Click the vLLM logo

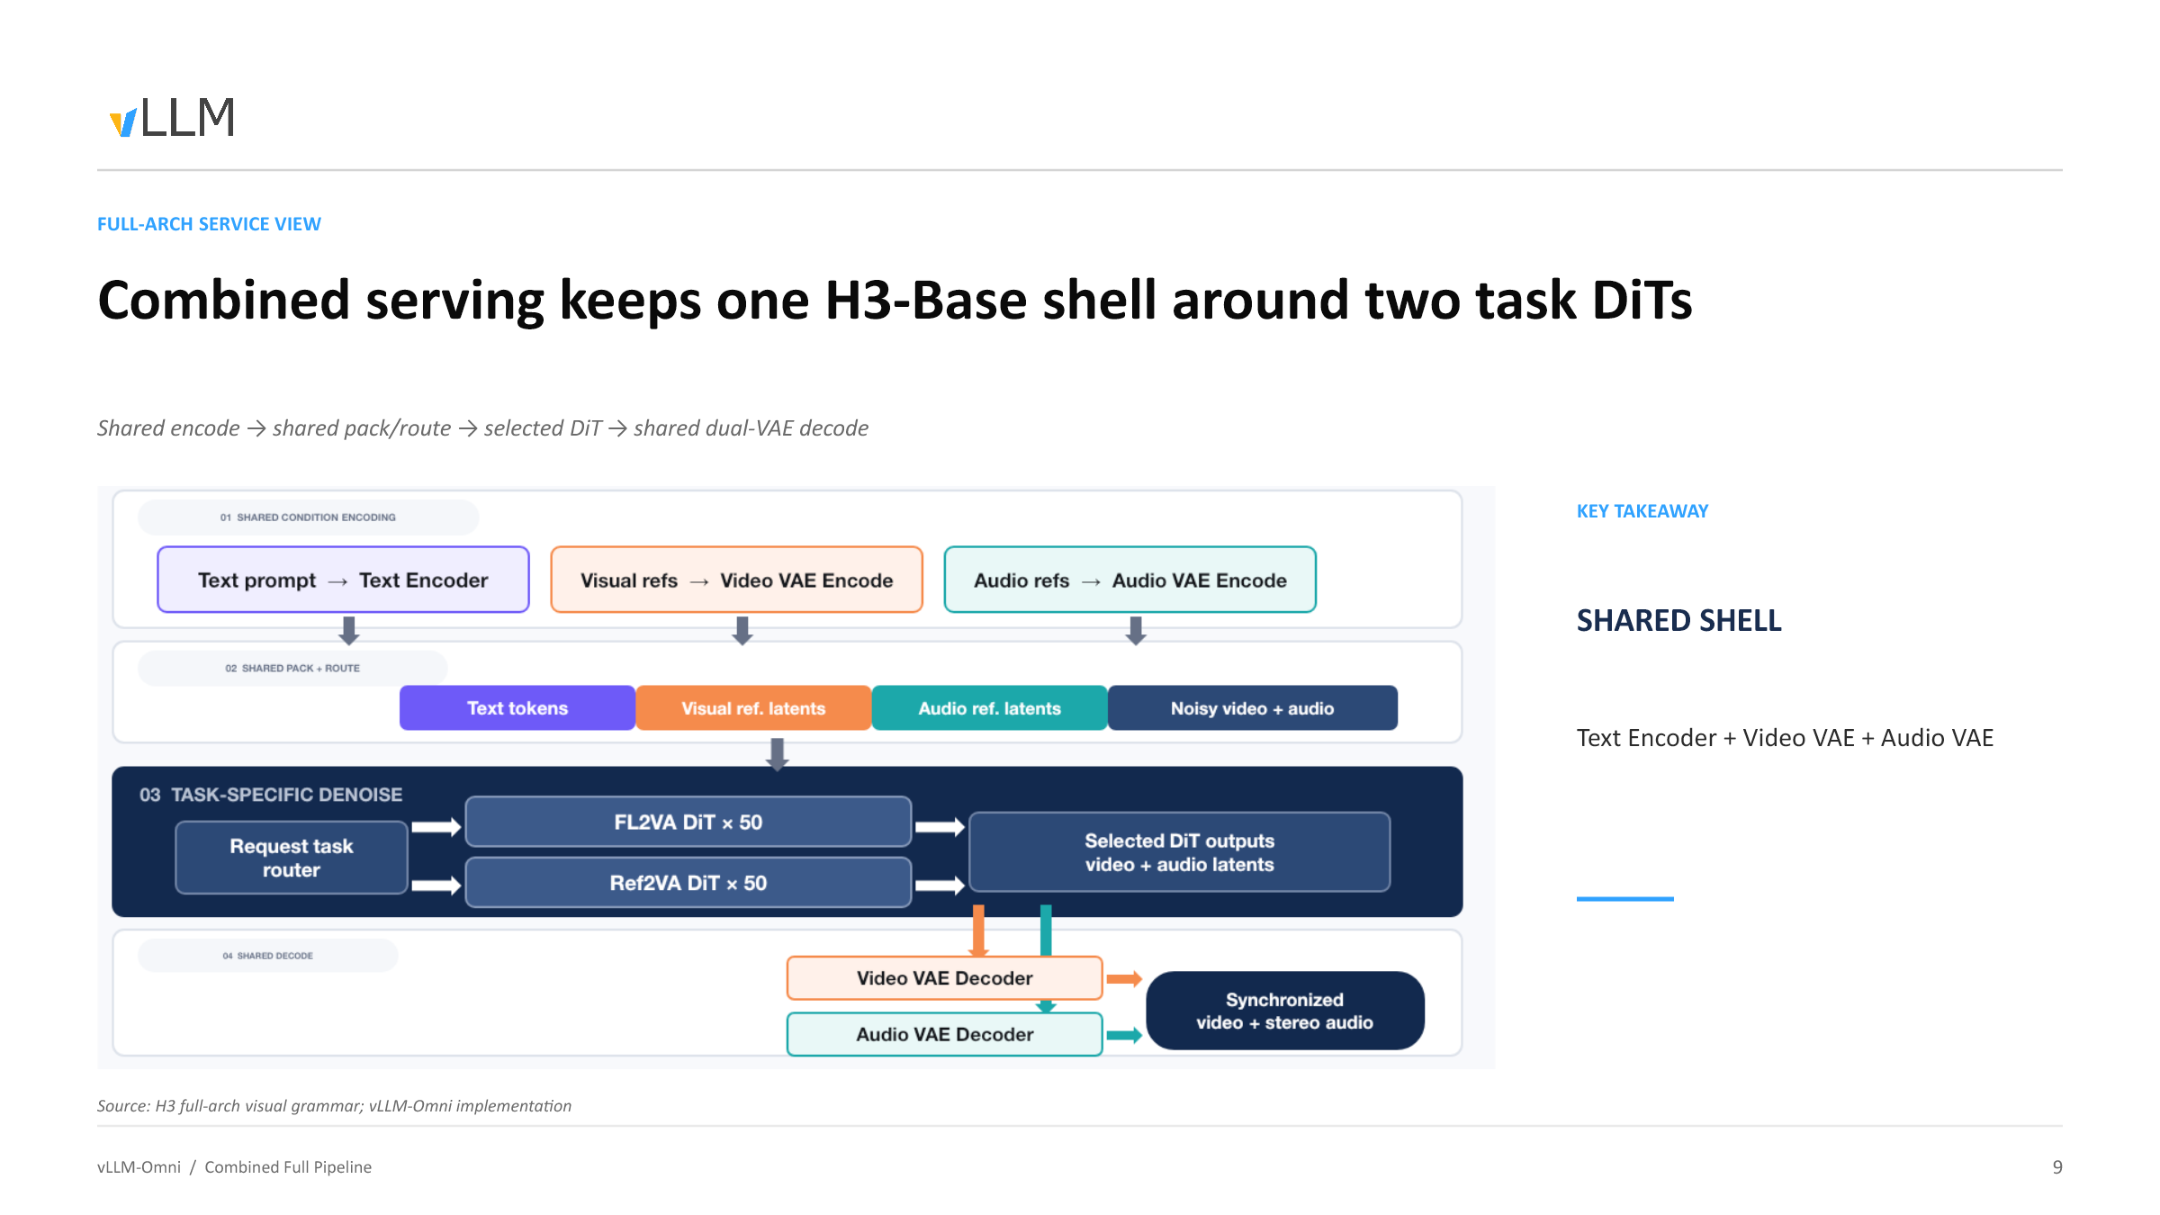point(172,118)
